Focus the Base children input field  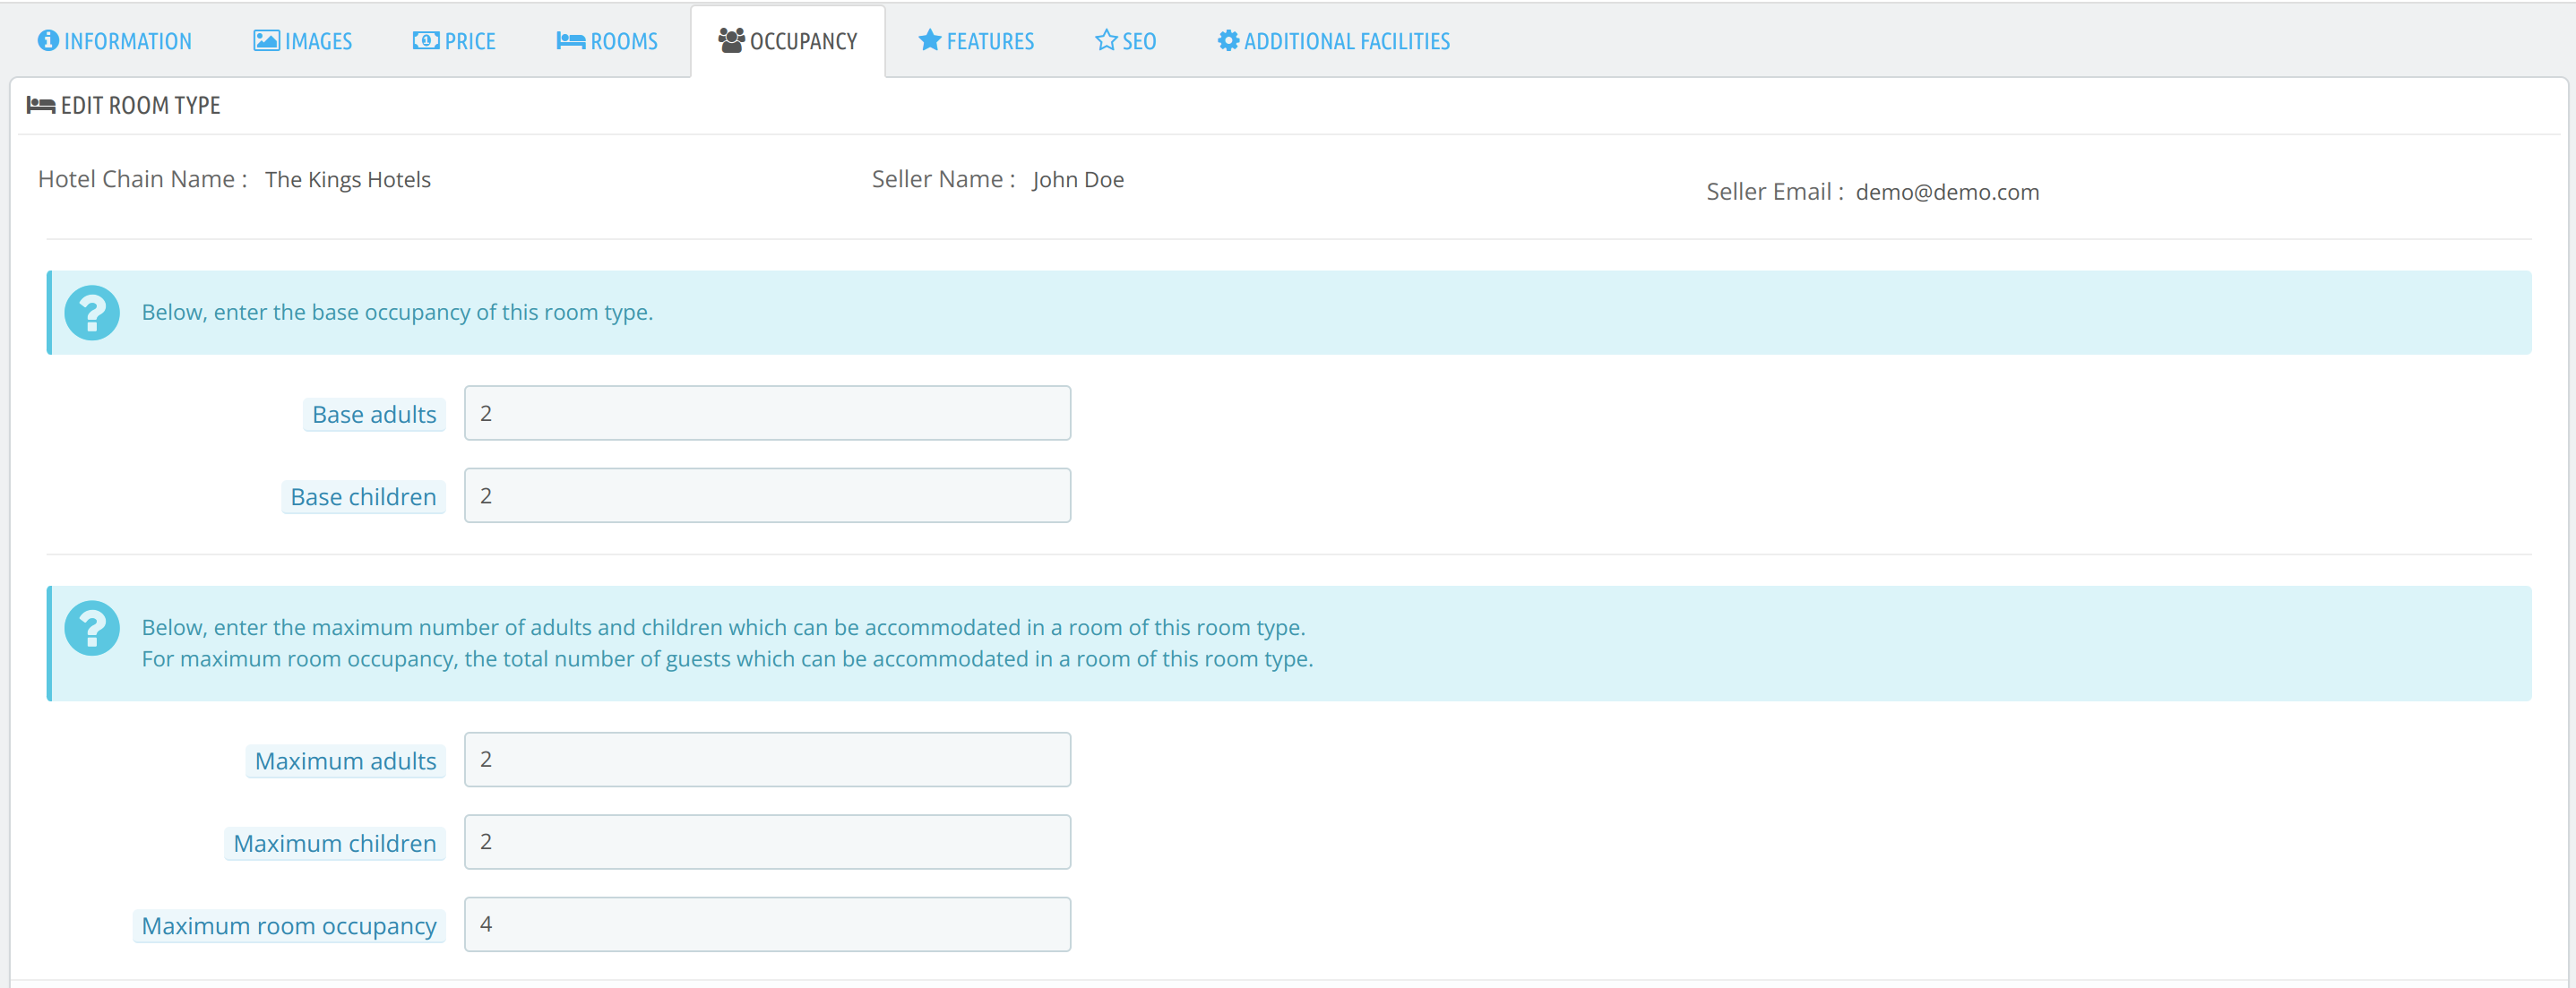coord(767,495)
